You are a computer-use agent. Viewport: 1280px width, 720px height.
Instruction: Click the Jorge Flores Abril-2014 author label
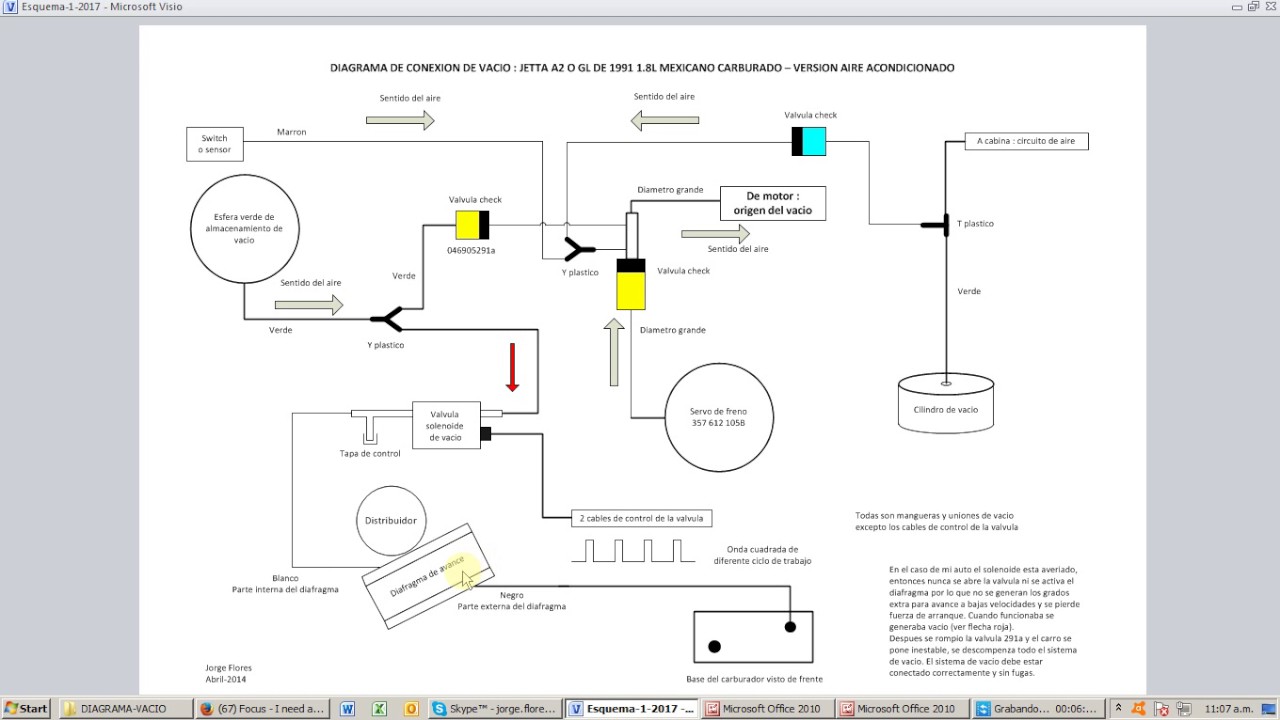click(x=229, y=673)
